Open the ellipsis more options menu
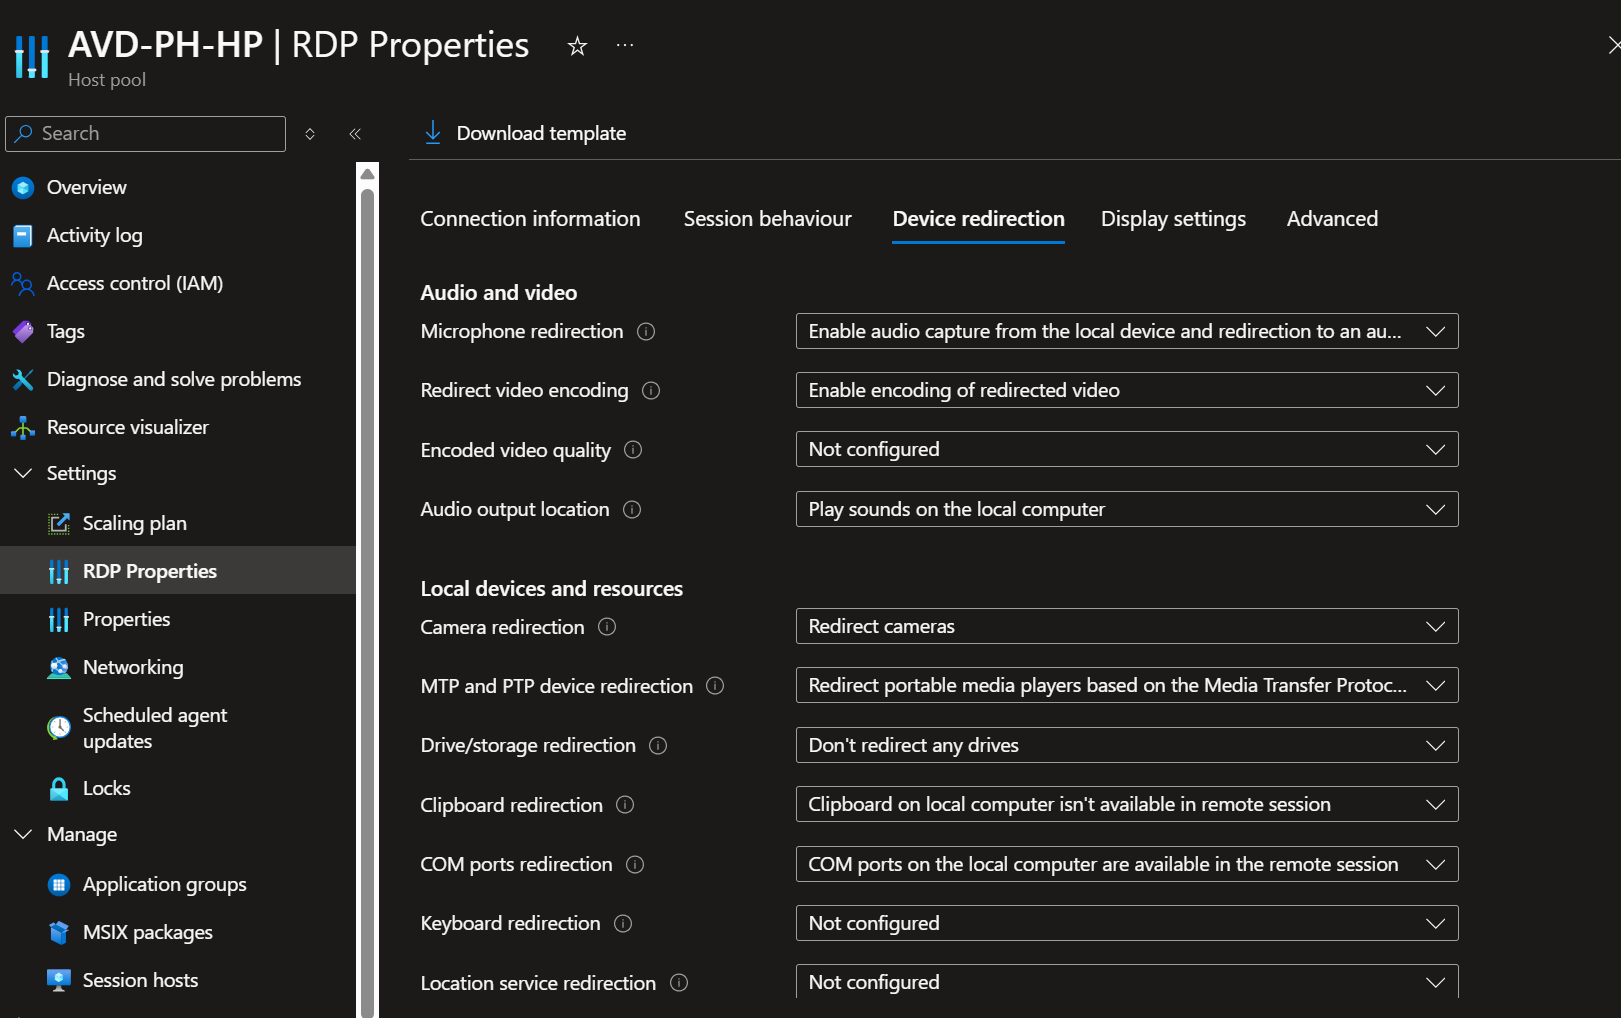Viewport: 1621px width, 1018px height. tap(625, 45)
